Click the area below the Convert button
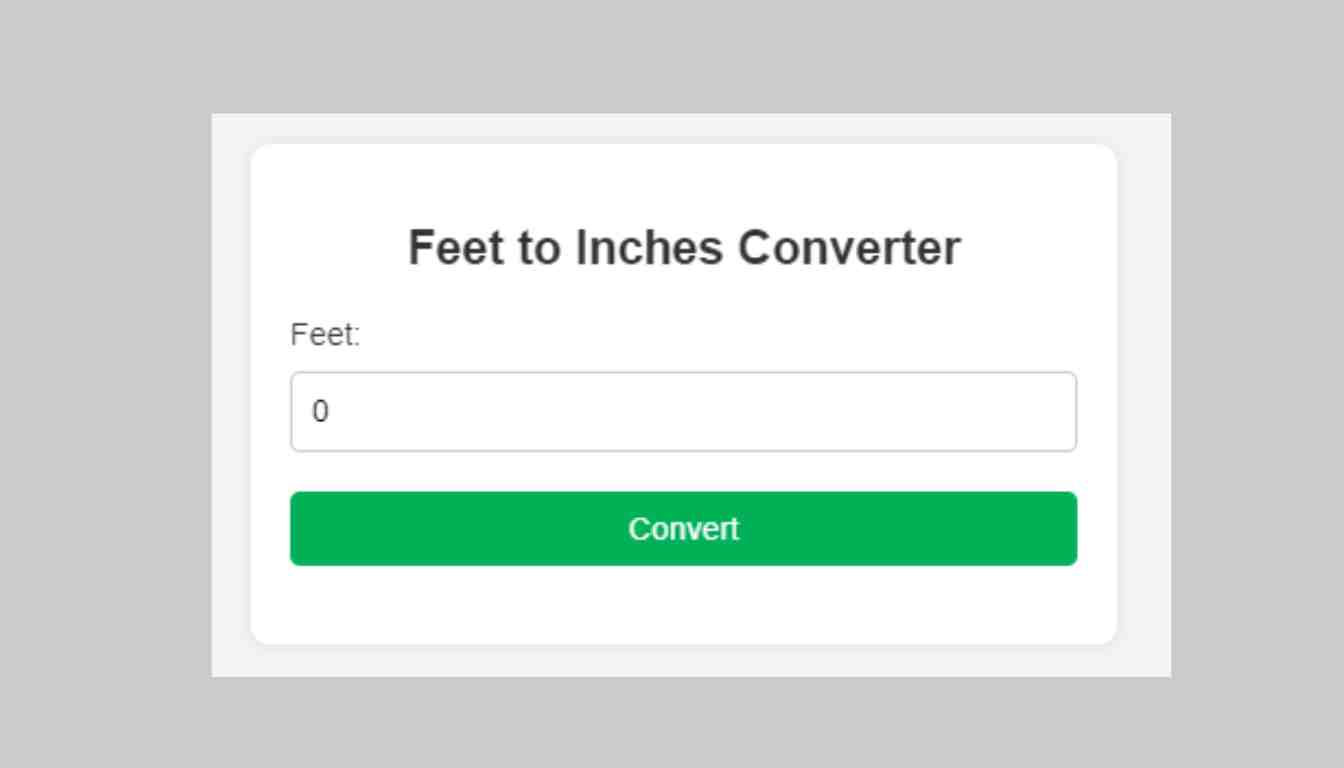1344x768 pixels. point(683,605)
